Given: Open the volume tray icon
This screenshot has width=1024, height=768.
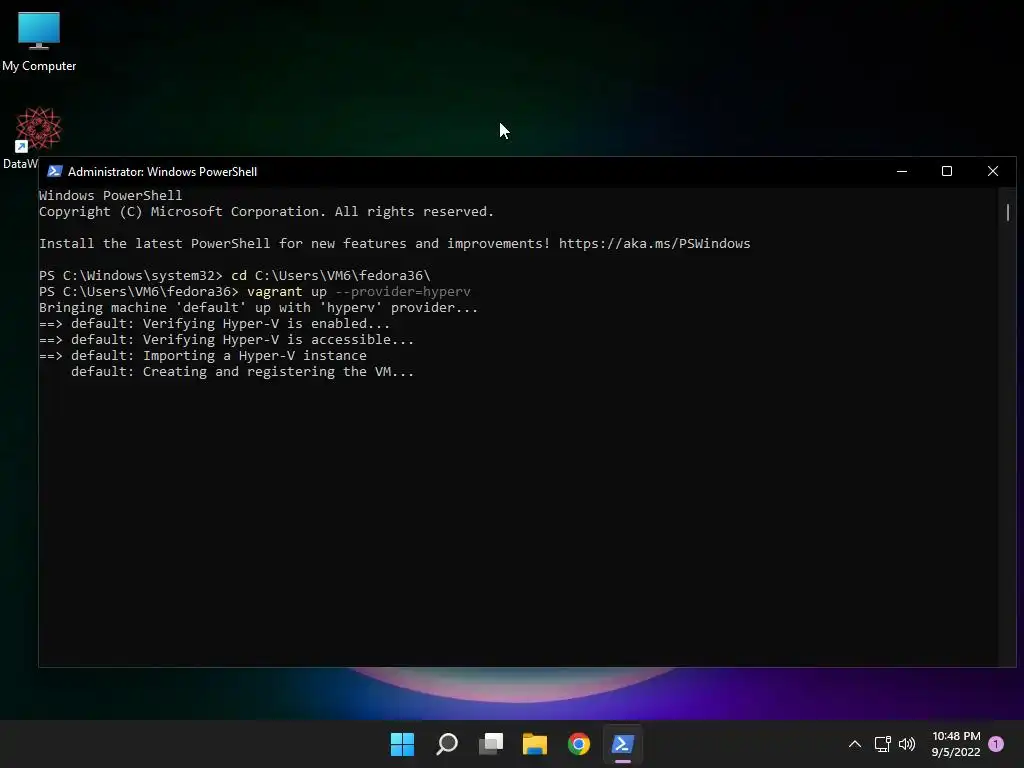Looking at the screenshot, I should click(907, 744).
